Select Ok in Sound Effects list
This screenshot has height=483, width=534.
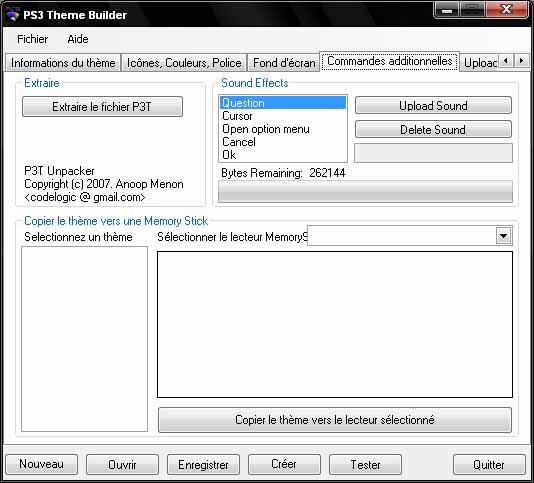click(283, 155)
